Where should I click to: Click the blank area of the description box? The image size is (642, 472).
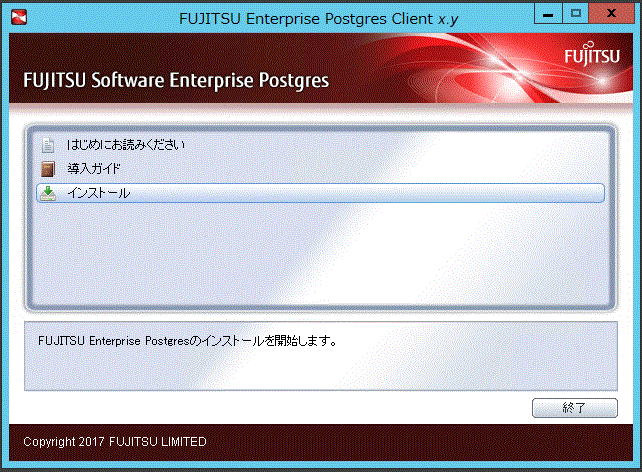[320, 370]
